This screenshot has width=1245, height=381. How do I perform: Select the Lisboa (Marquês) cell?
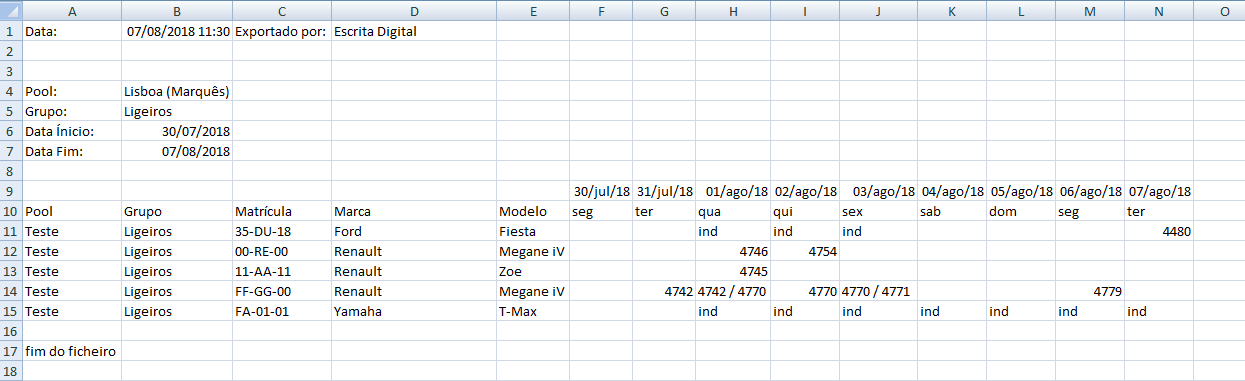point(176,91)
